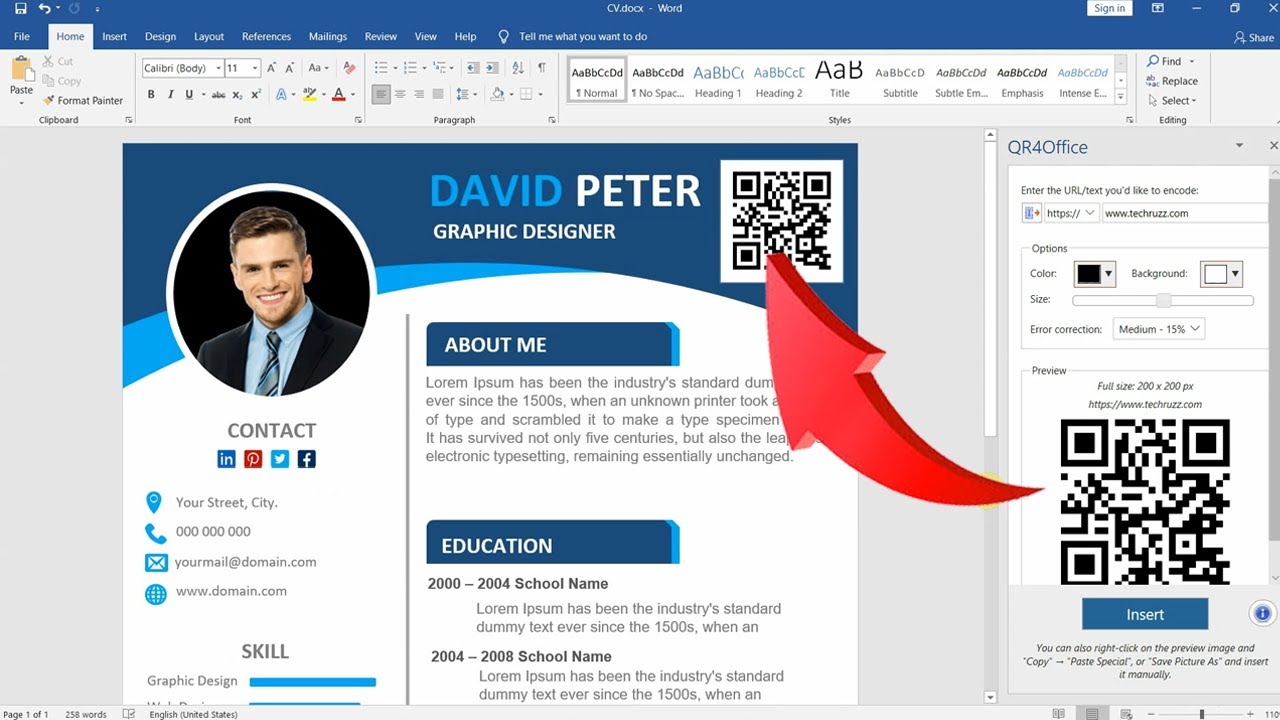Switch to the Layout ribbon tab
The height and width of the screenshot is (720, 1280).
pyautogui.click(x=209, y=36)
